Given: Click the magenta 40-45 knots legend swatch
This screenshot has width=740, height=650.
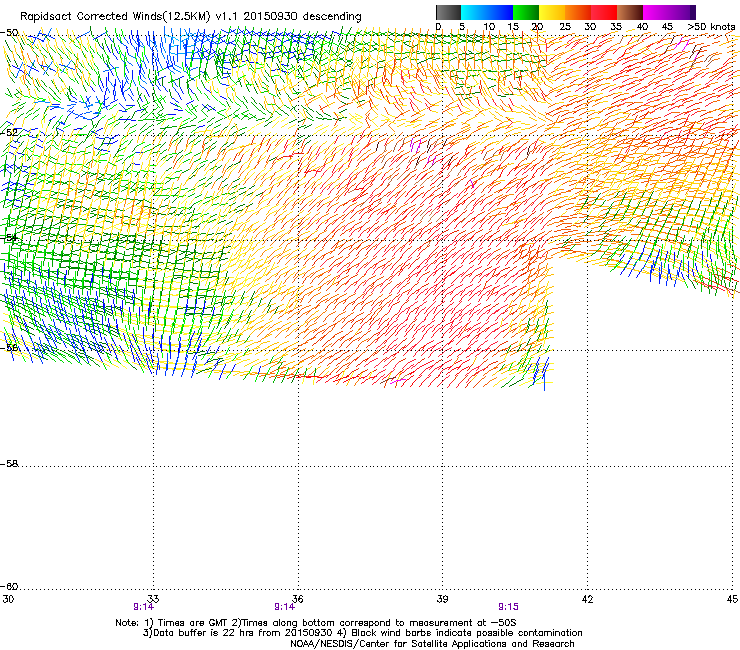Looking at the screenshot, I should coord(656,12).
